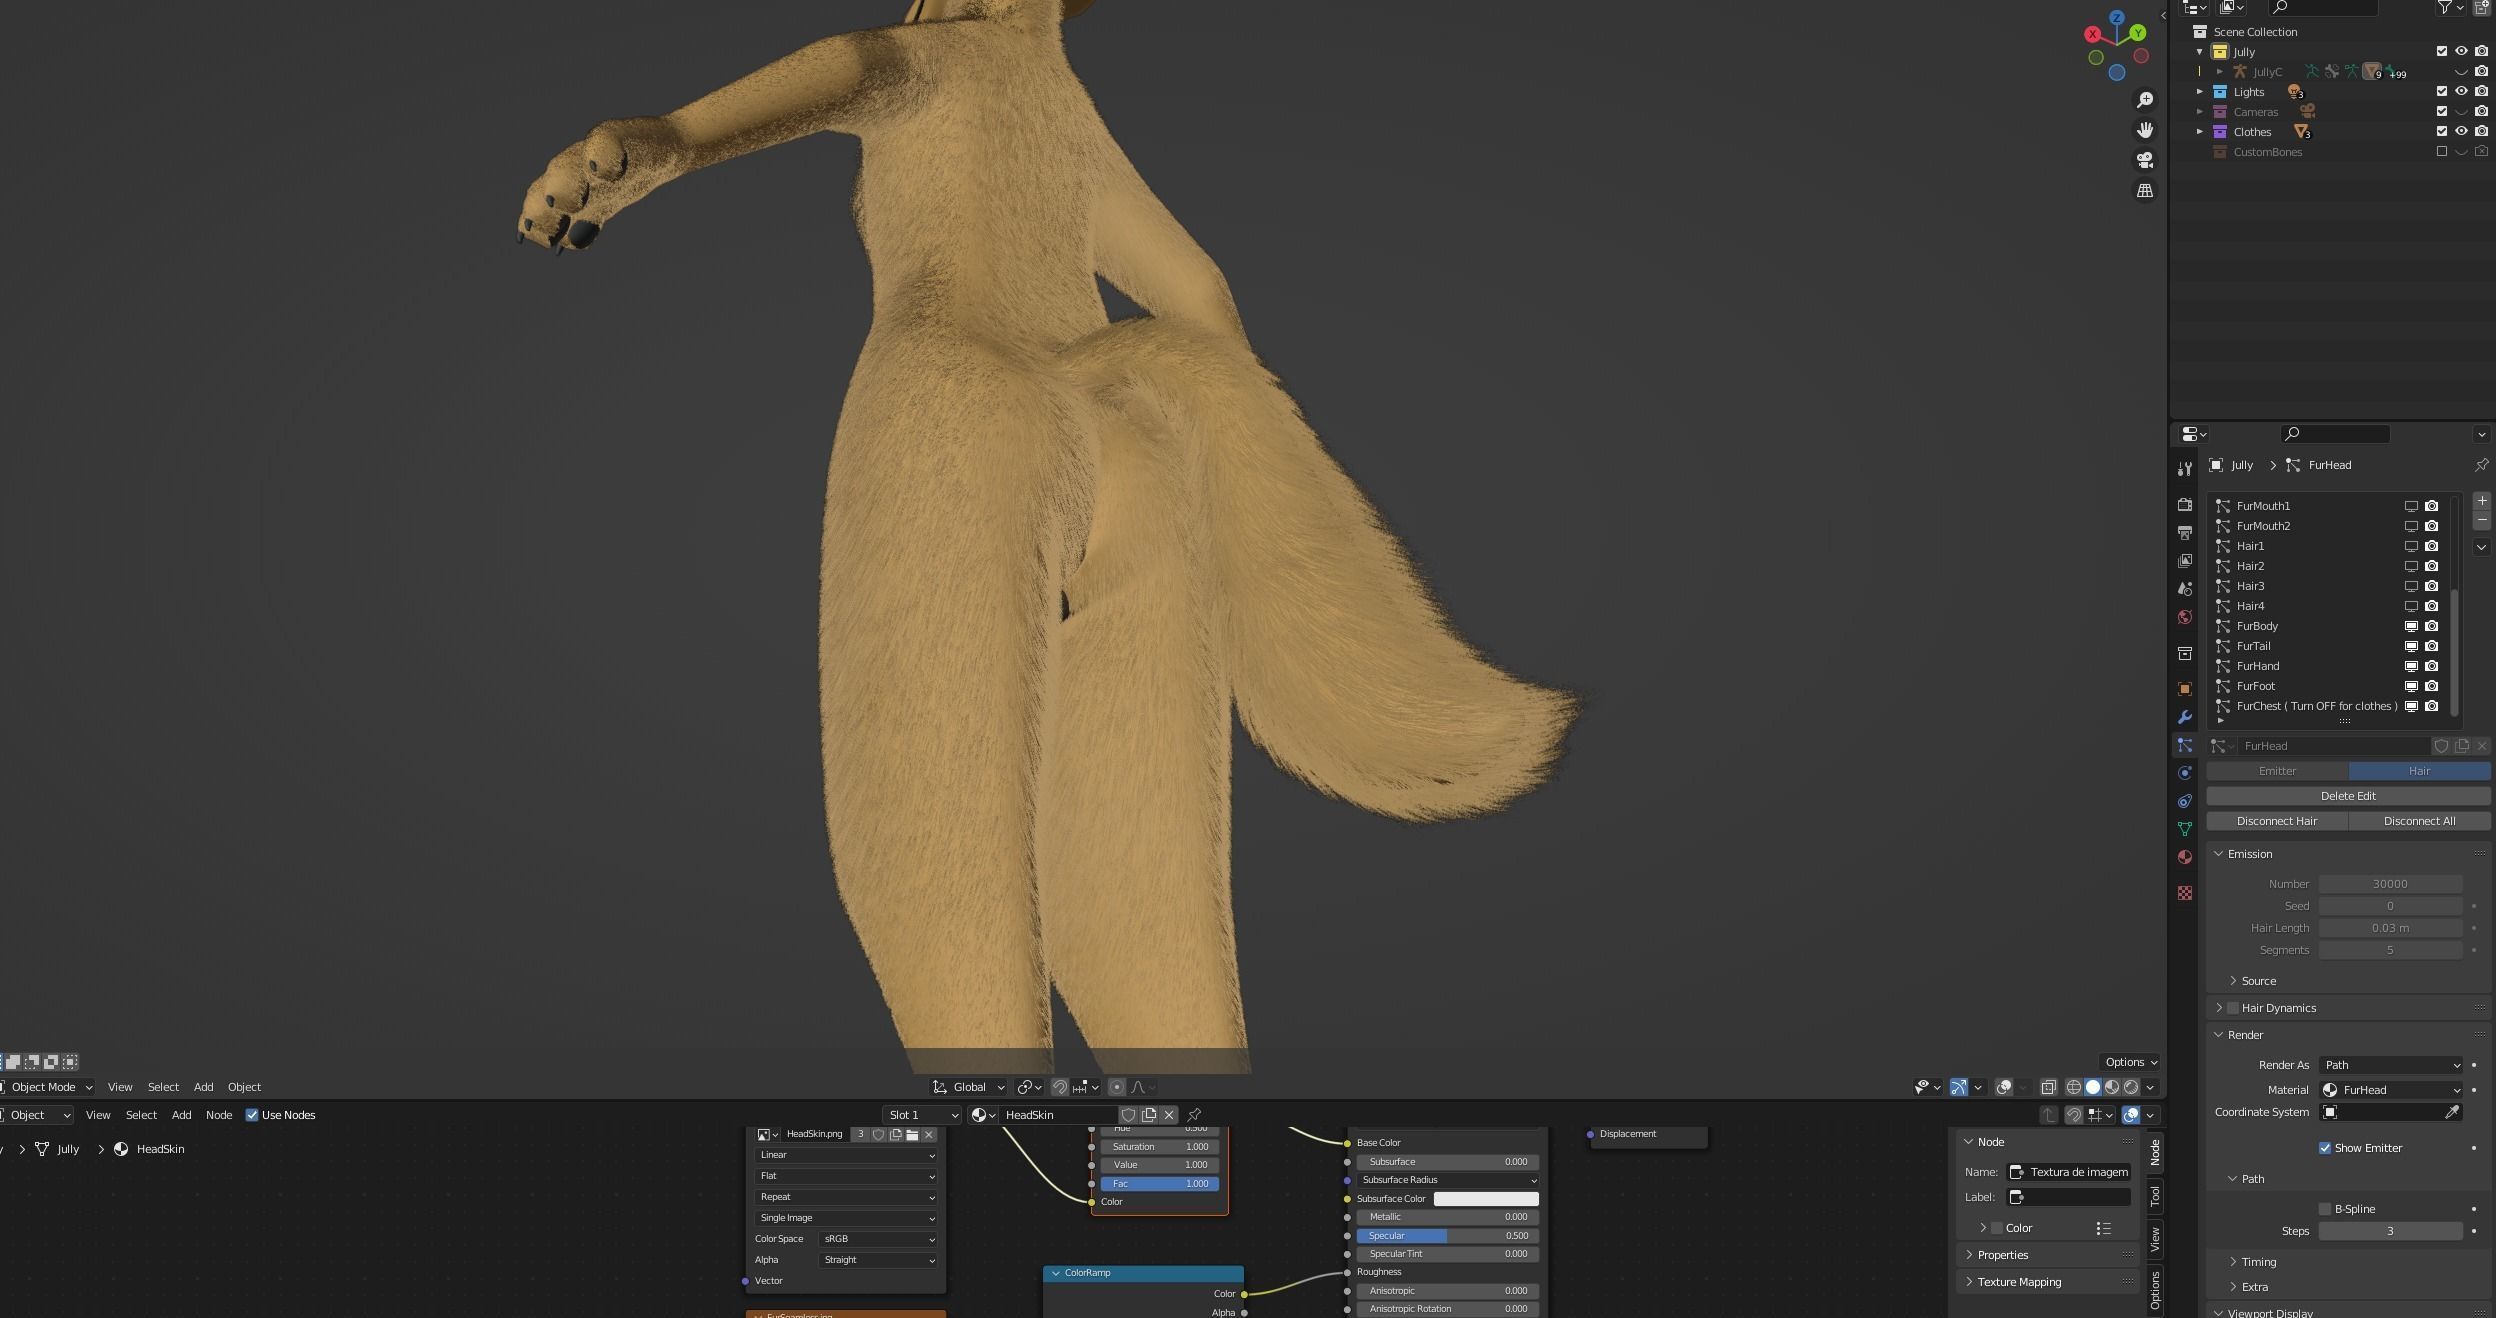Image resolution: width=2496 pixels, height=1318 pixels.
Task: Click the Specular value slider
Action: point(1448,1236)
